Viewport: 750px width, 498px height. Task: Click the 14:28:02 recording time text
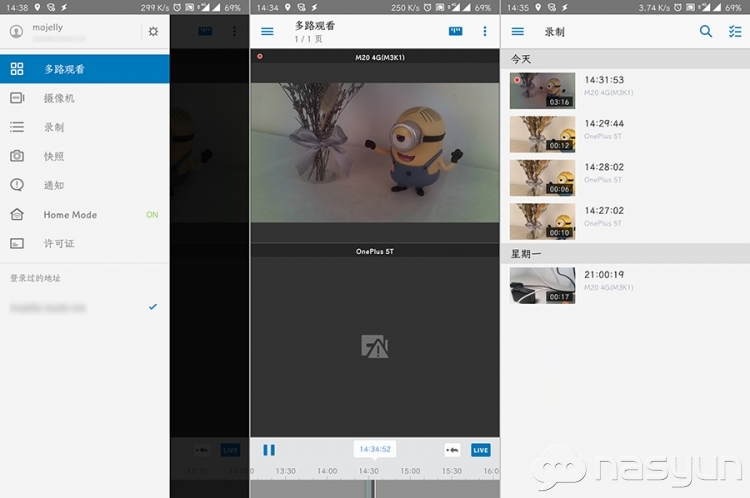604,167
